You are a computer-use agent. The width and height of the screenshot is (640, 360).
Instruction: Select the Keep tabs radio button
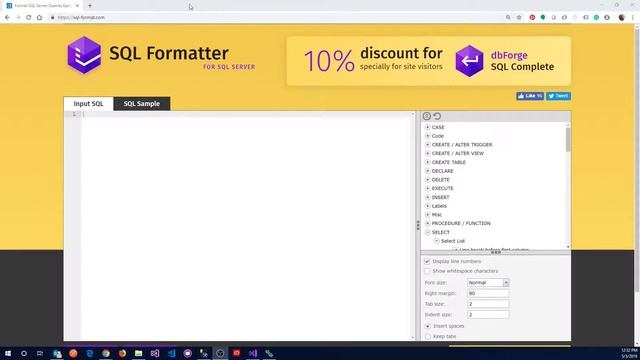click(x=428, y=336)
